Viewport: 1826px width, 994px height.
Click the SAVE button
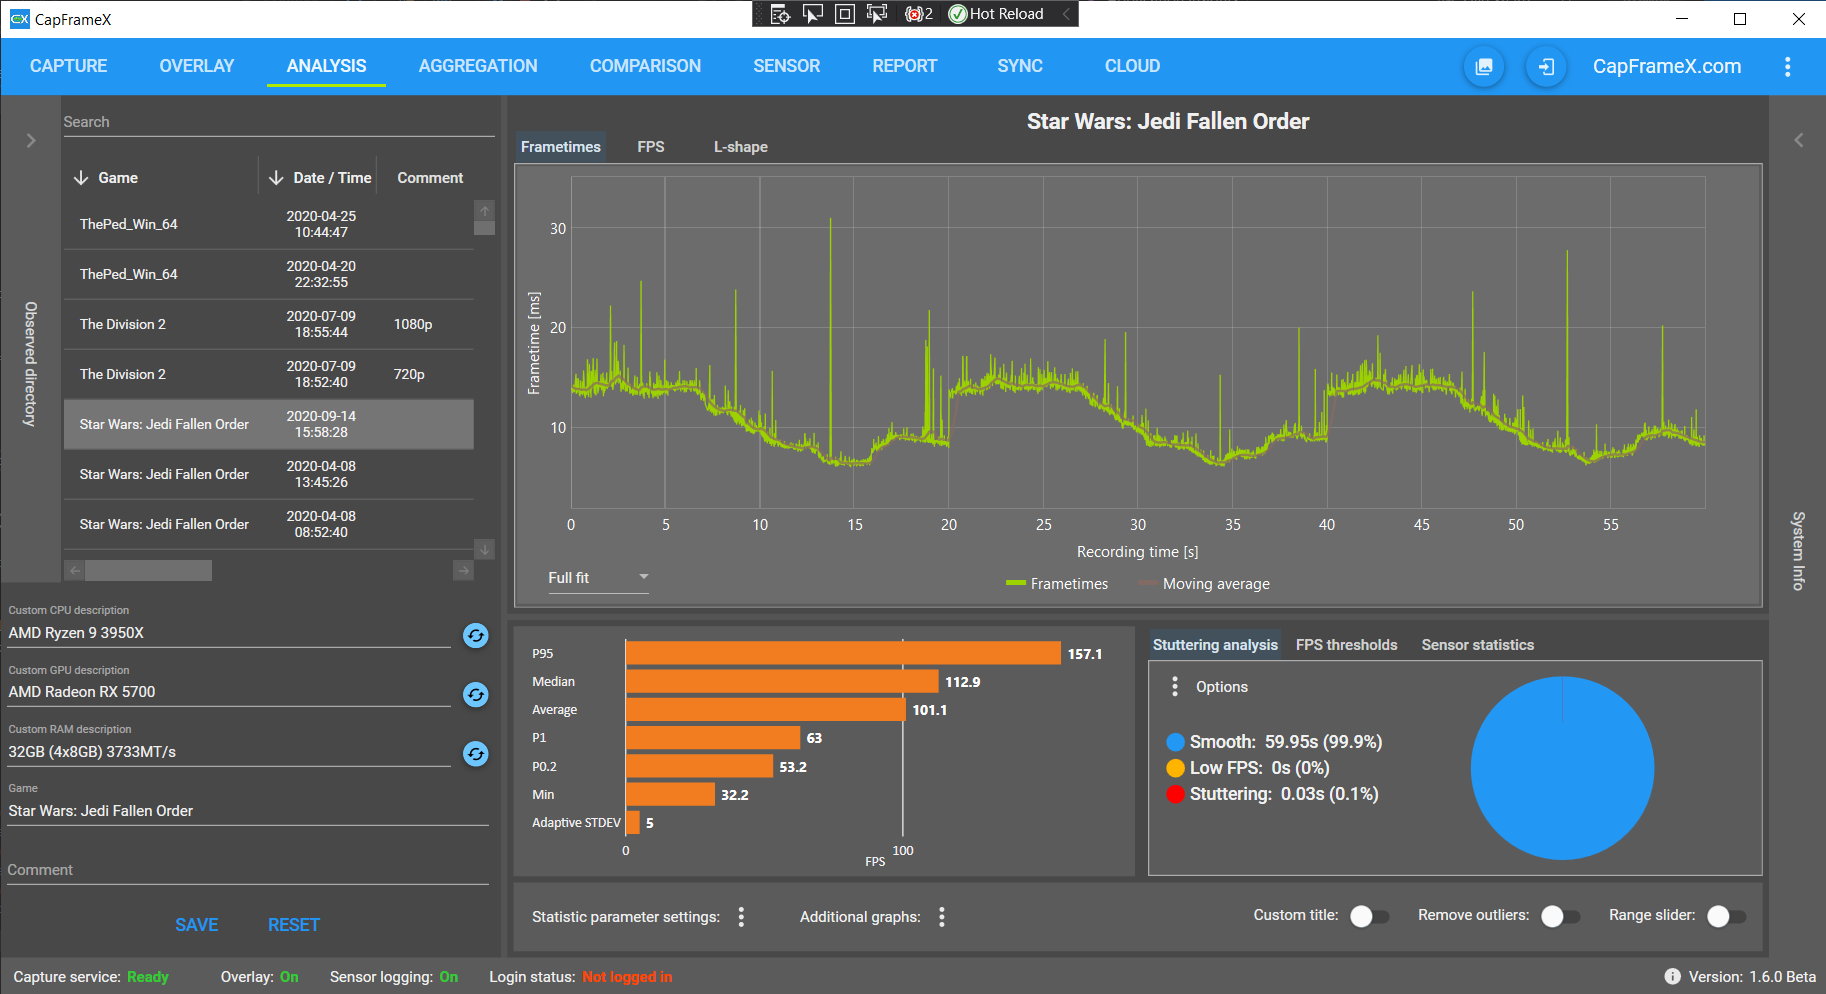196,925
